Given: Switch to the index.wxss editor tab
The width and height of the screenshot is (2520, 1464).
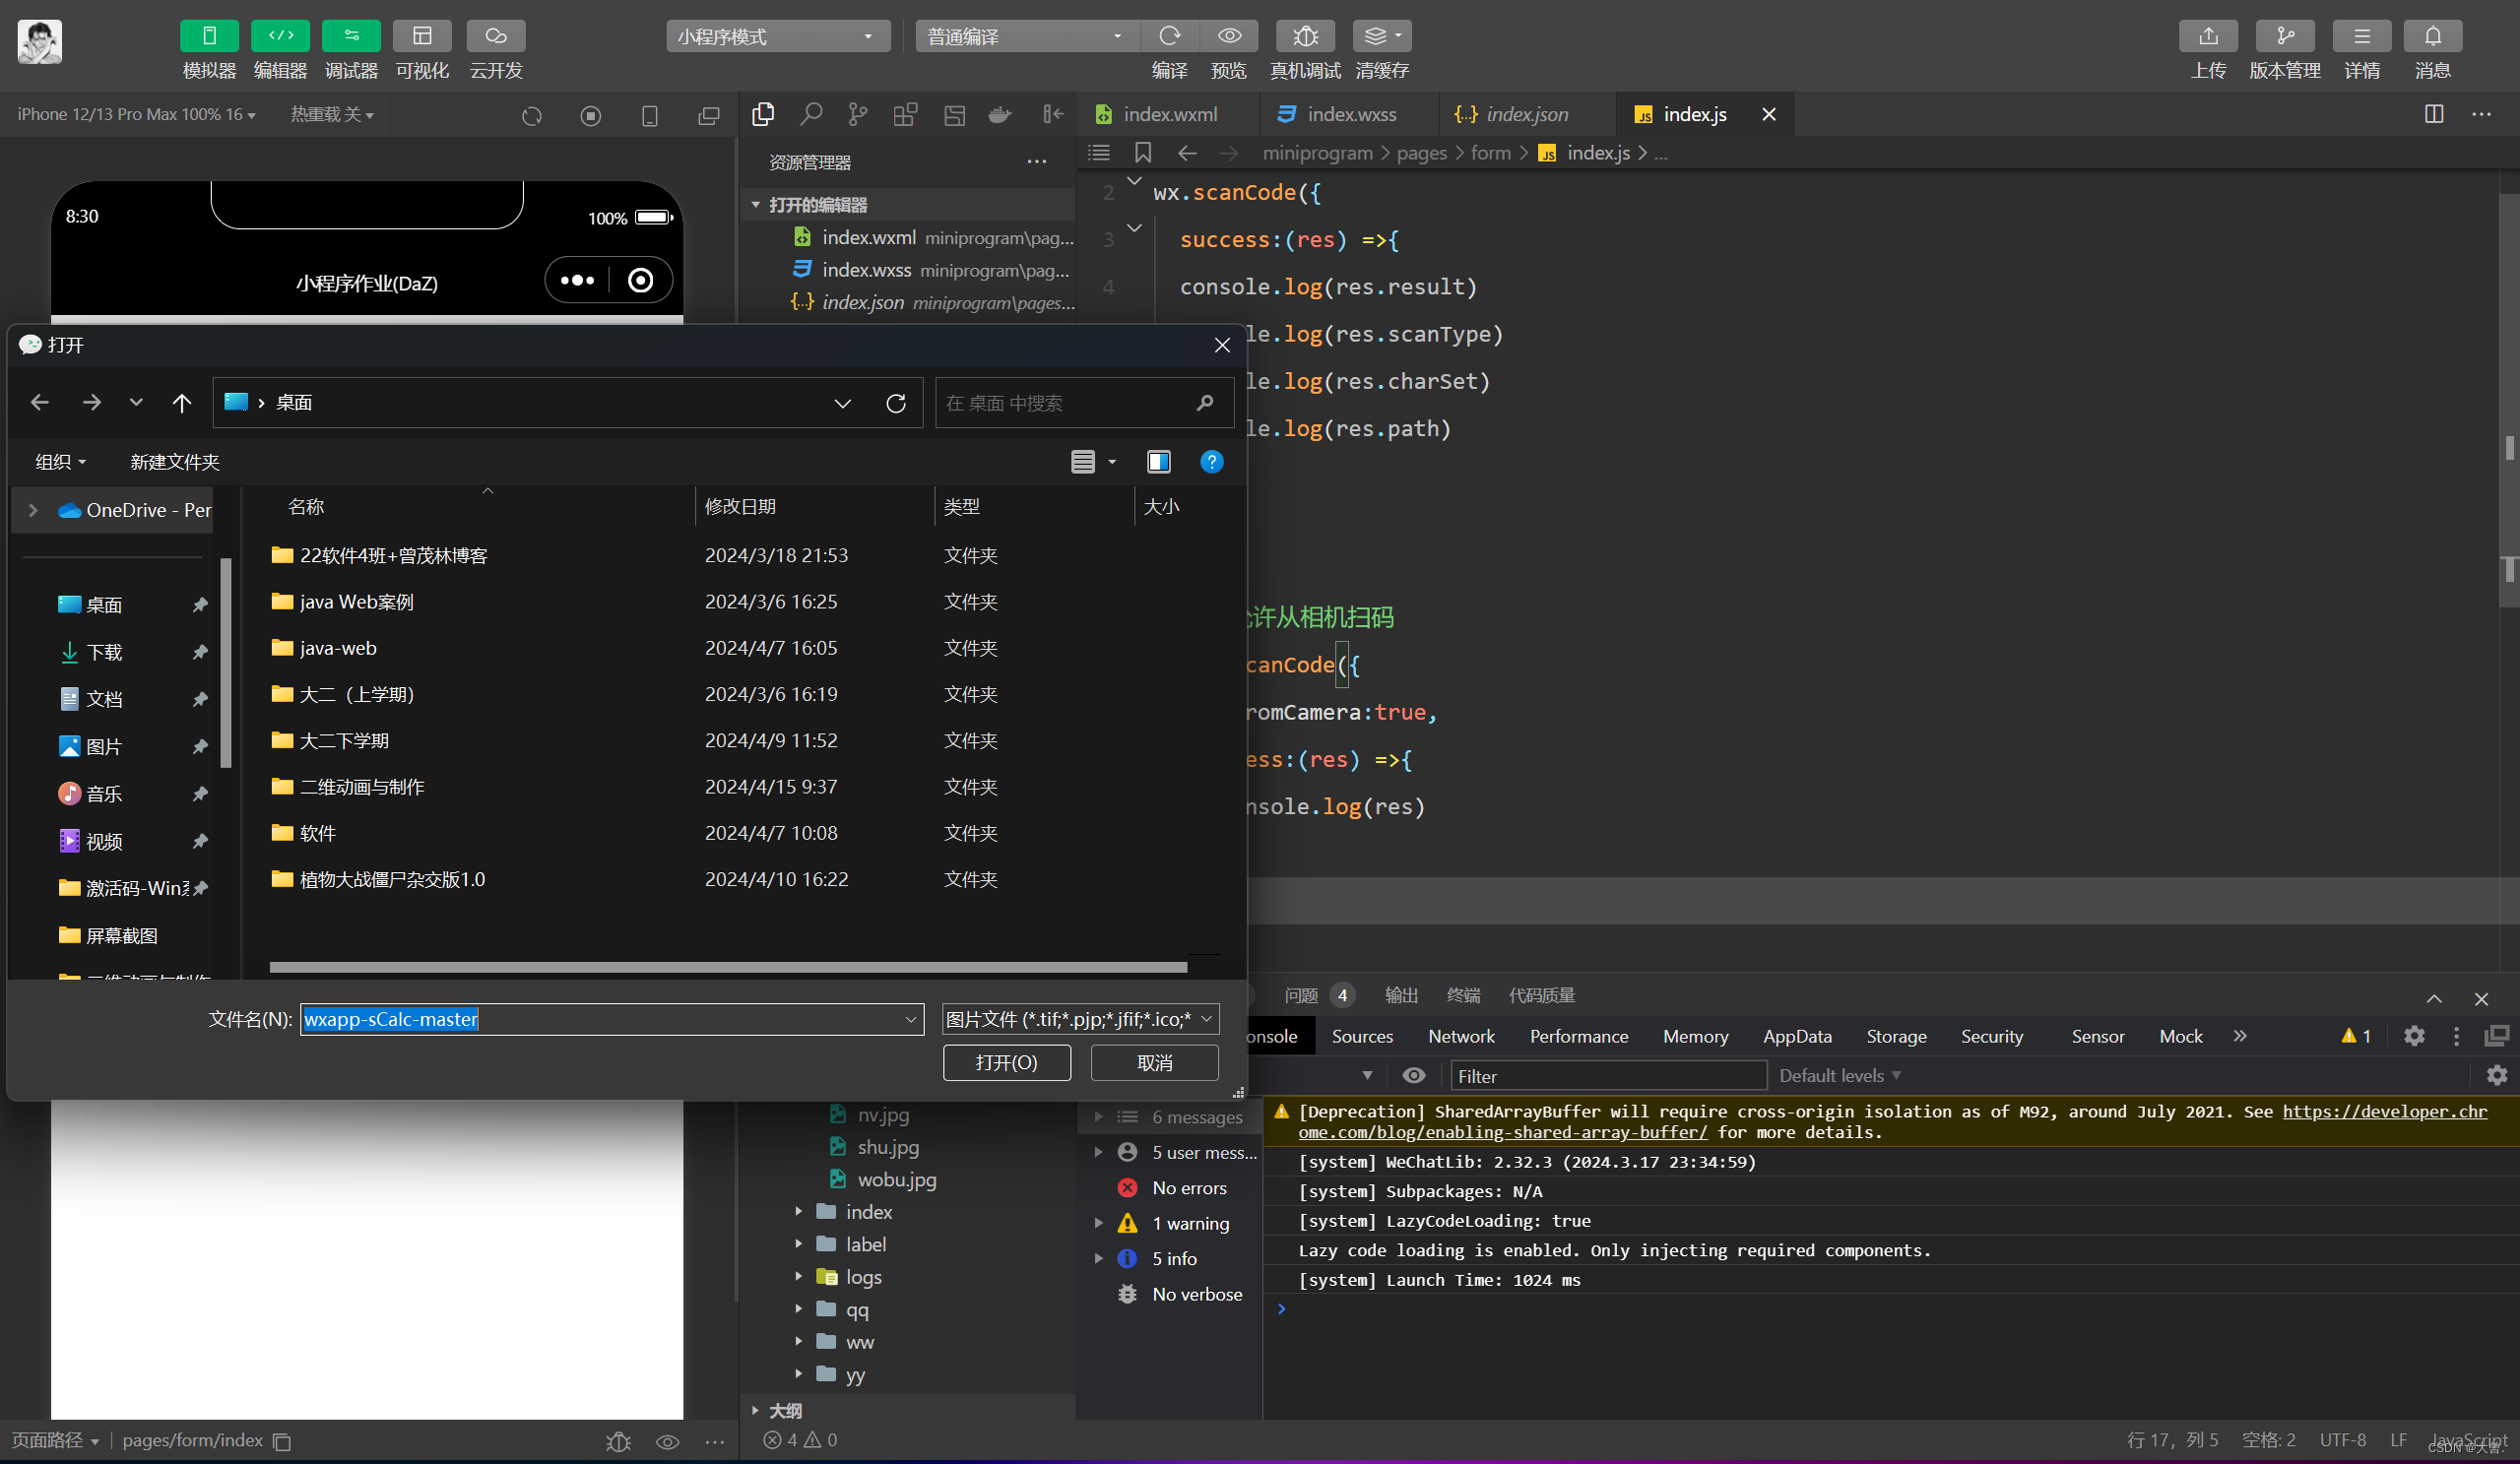Looking at the screenshot, I should (1350, 115).
